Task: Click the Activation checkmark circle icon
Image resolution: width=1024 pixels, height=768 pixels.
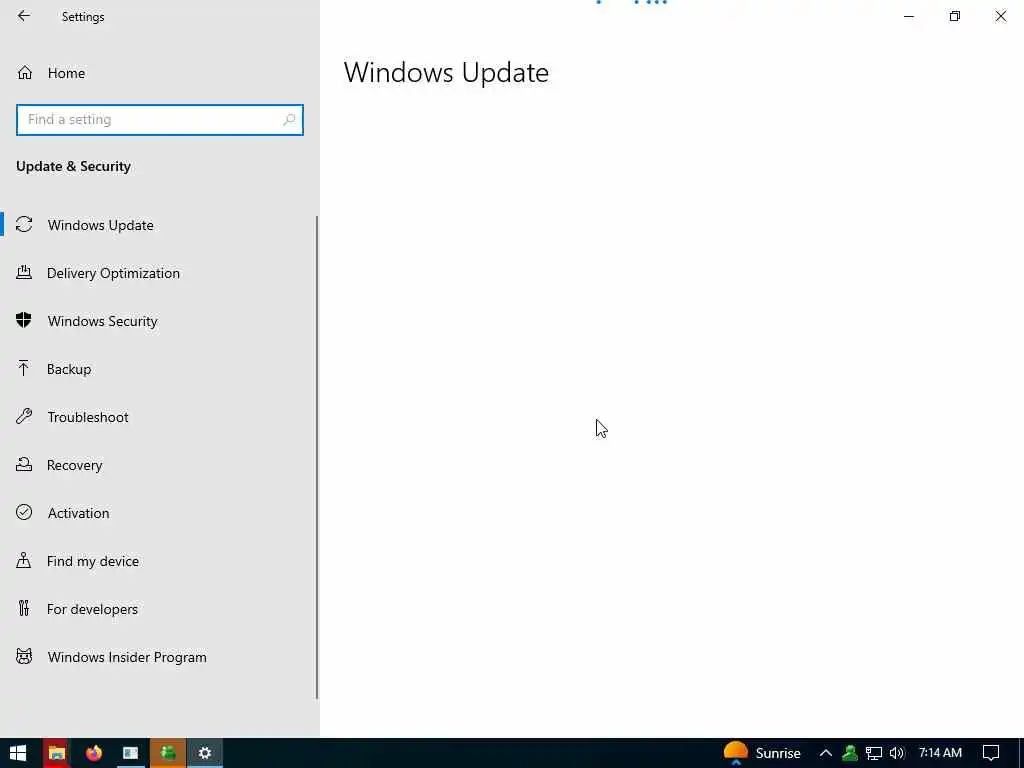Action: (24, 512)
